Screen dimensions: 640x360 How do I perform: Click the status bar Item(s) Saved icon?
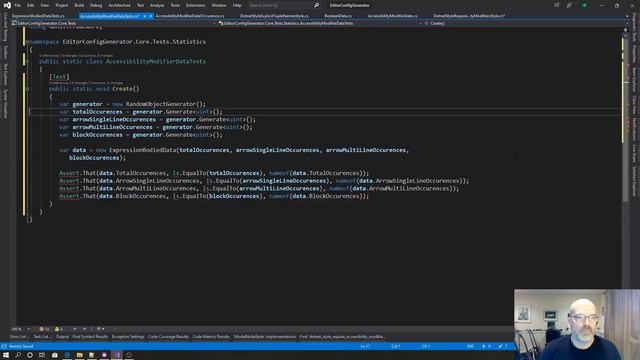[x=4, y=347]
